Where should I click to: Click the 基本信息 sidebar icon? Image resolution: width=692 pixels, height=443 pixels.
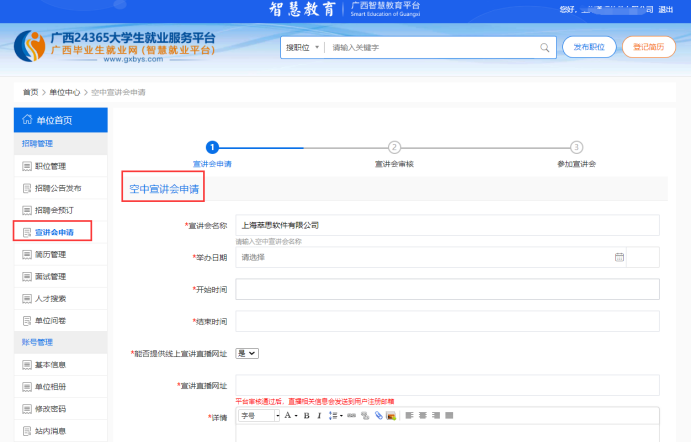coord(27,365)
